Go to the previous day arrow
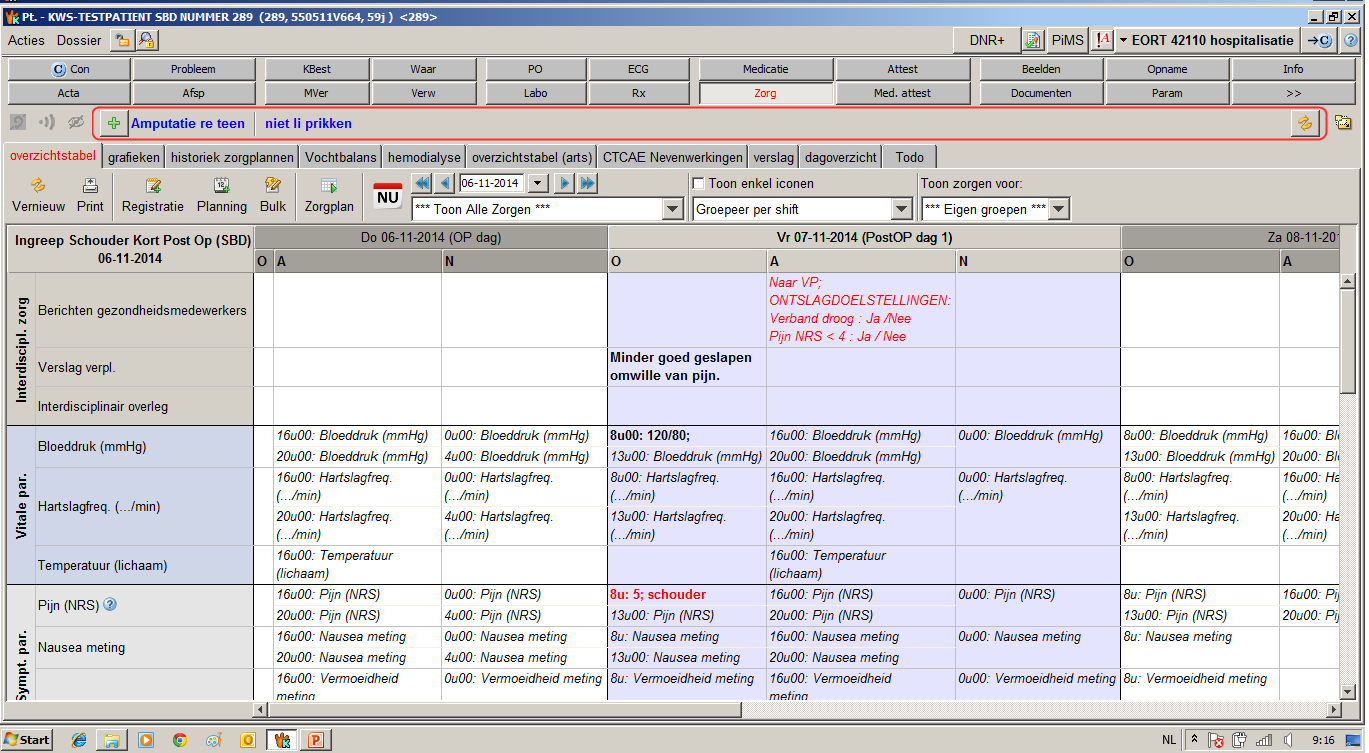This screenshot has width=1369, height=753. [x=445, y=183]
